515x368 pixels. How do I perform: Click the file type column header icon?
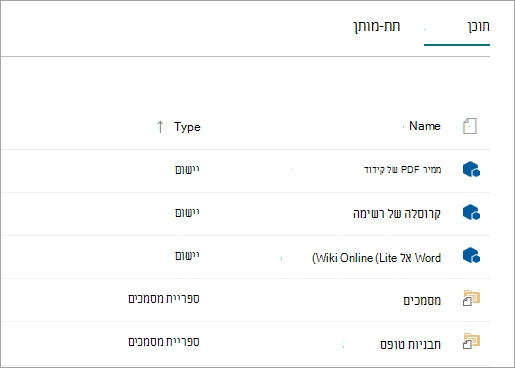pos(470,126)
